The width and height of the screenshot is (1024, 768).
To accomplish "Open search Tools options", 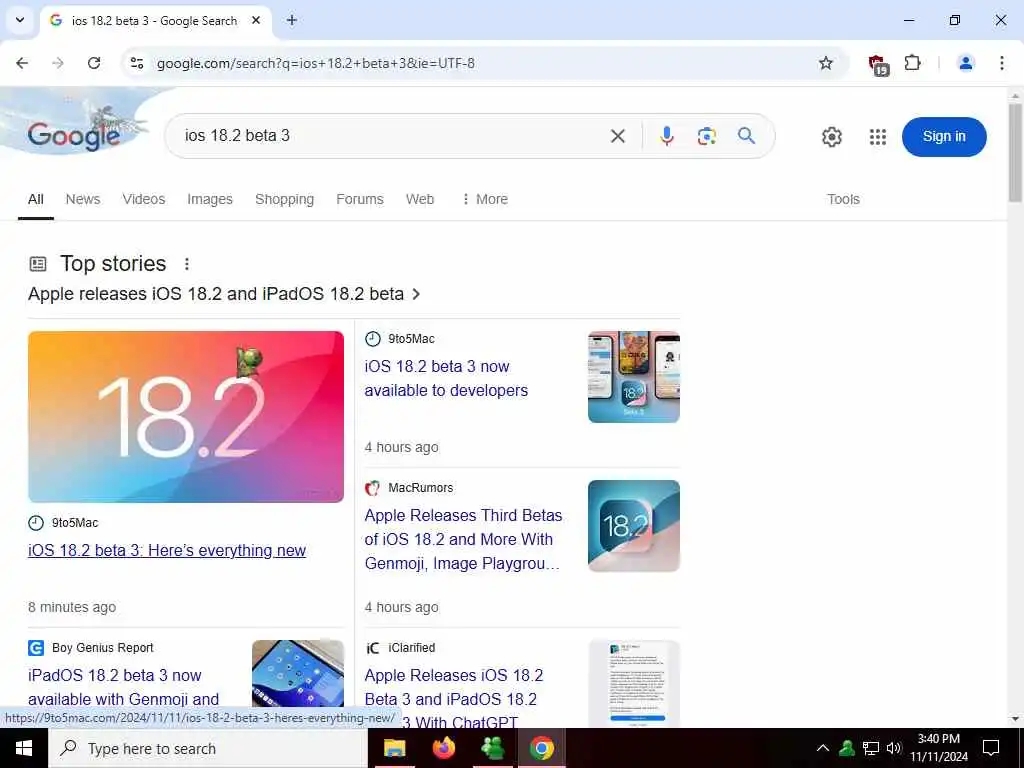I will 843,199.
